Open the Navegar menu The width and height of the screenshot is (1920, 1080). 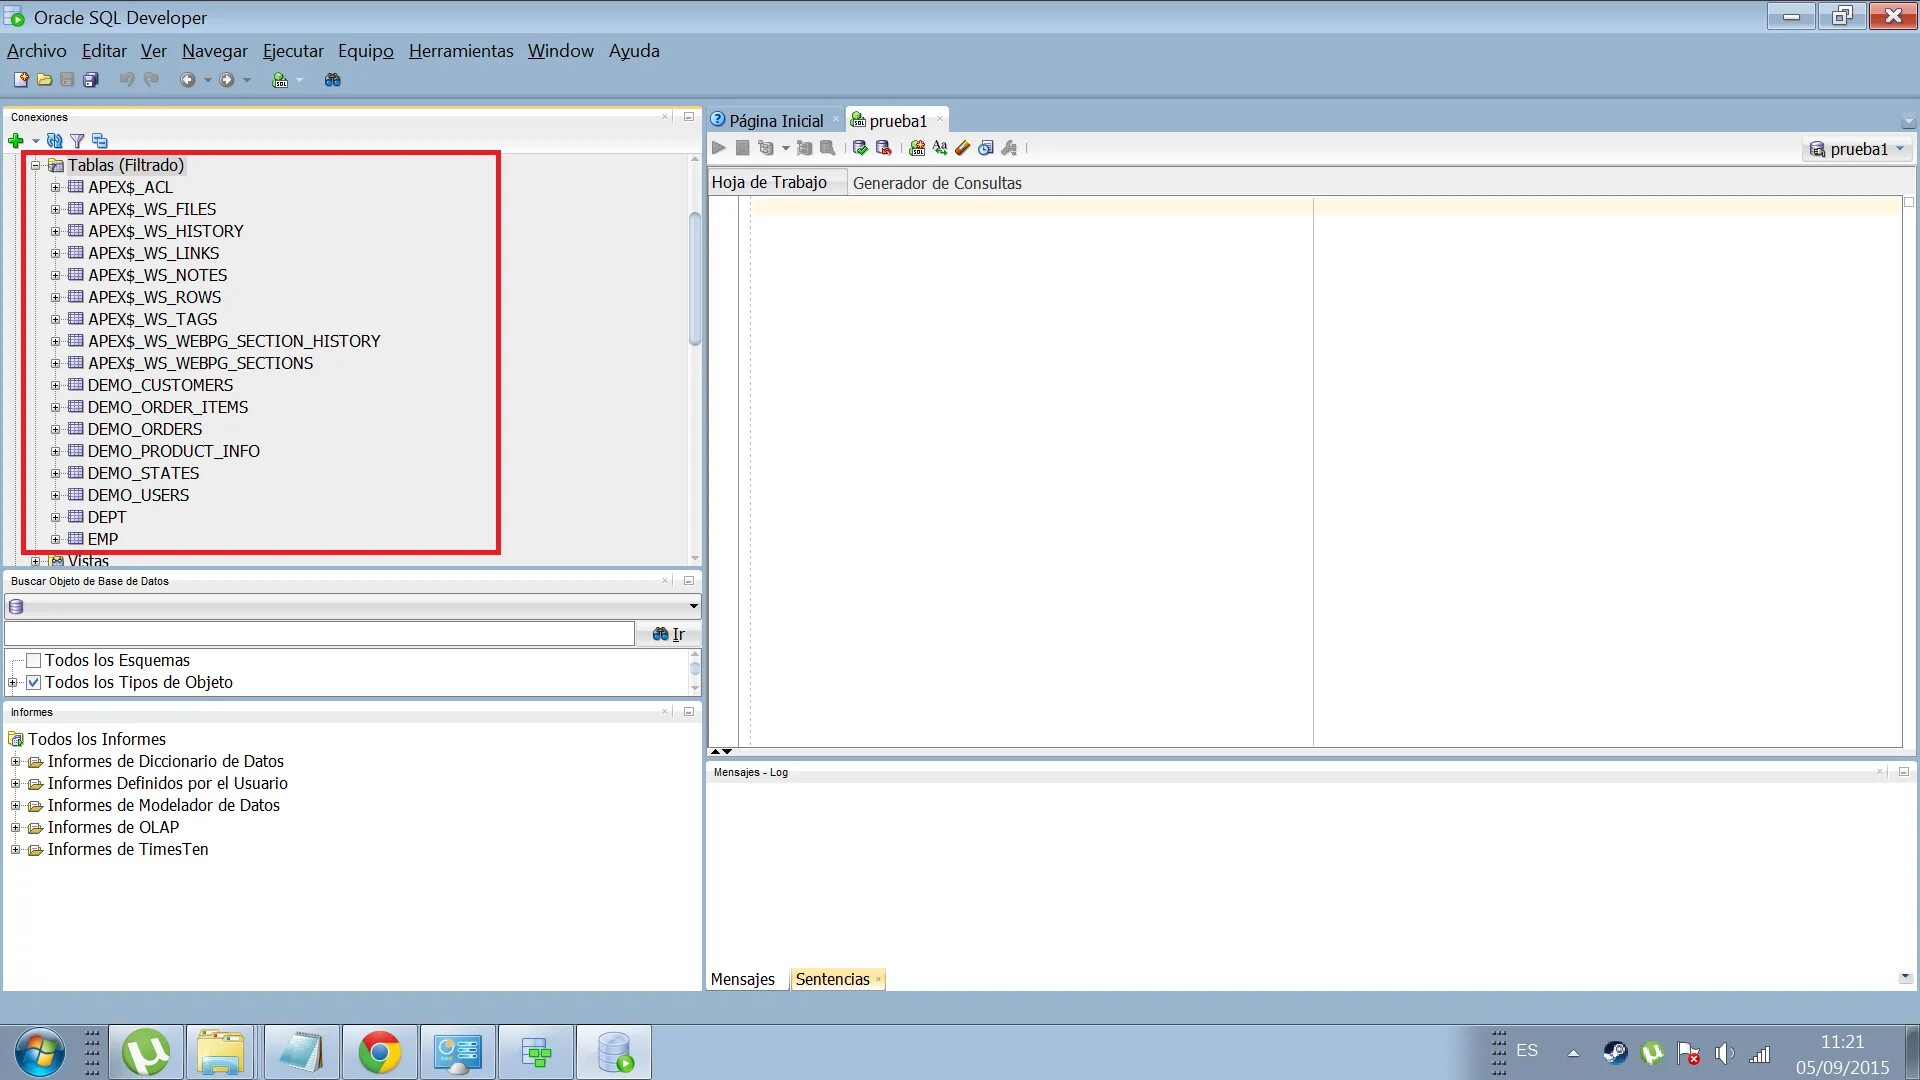coord(215,51)
